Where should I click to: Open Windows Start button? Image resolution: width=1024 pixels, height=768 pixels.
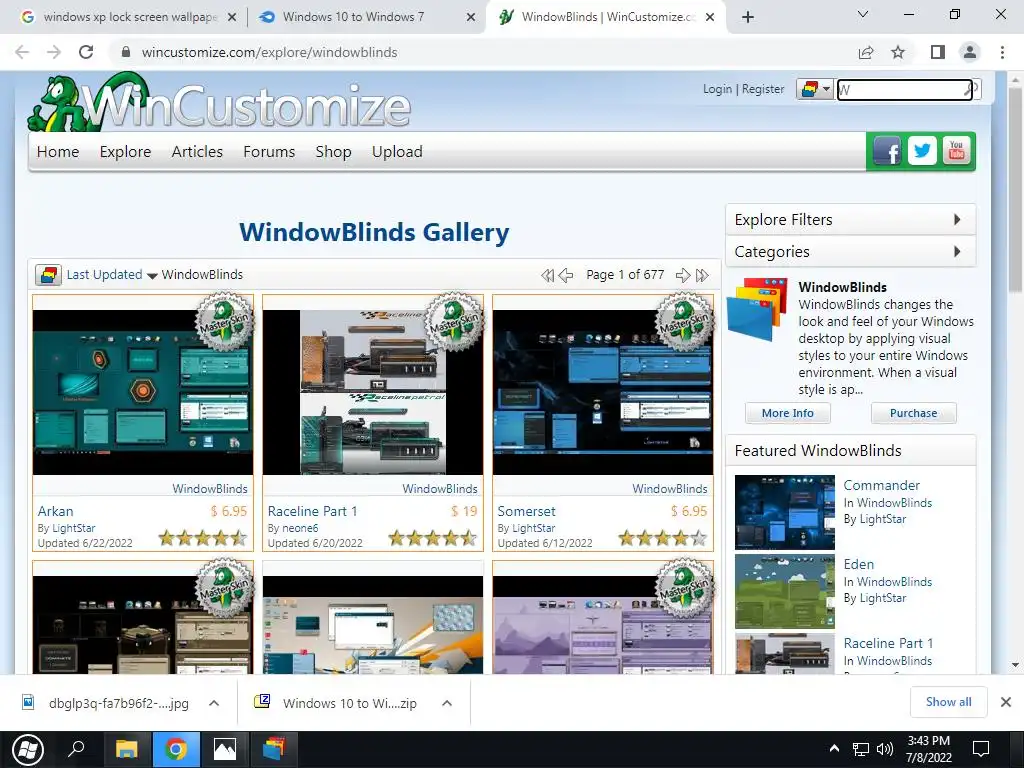(27, 750)
